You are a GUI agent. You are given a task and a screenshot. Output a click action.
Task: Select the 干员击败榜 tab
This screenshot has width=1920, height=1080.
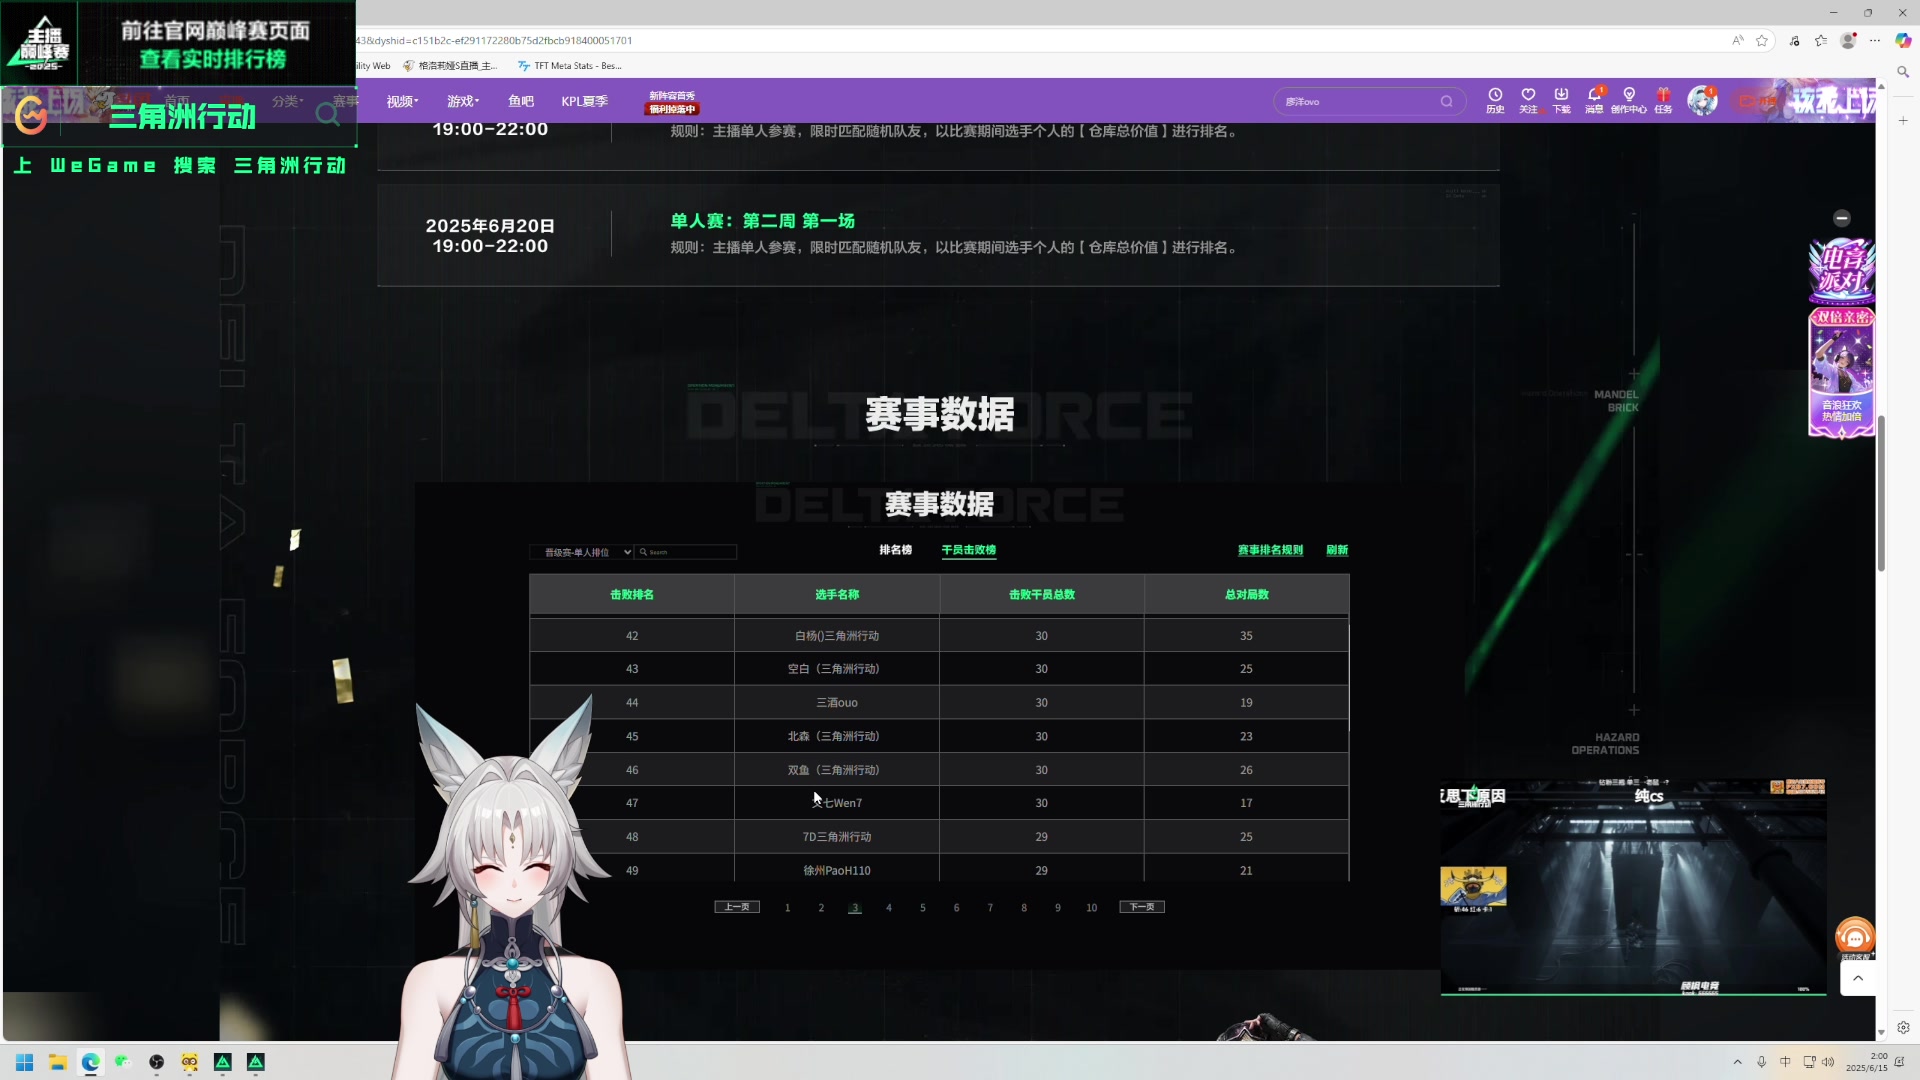(x=969, y=550)
